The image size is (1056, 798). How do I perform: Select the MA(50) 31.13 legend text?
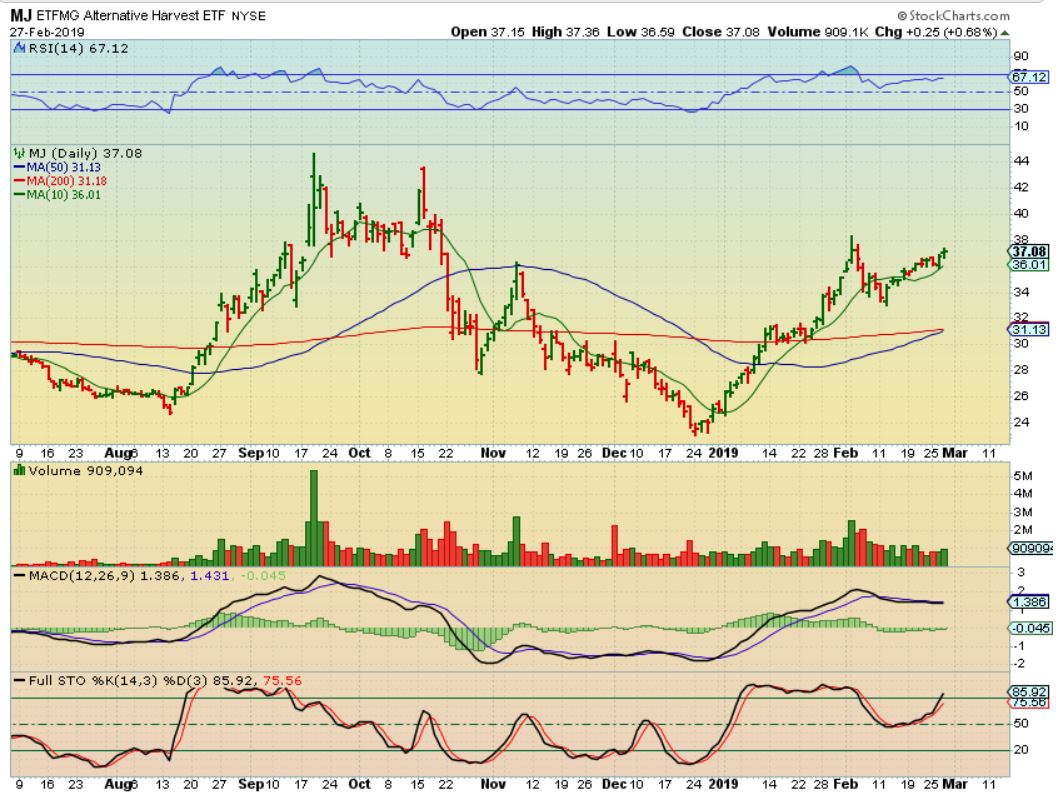tap(63, 168)
